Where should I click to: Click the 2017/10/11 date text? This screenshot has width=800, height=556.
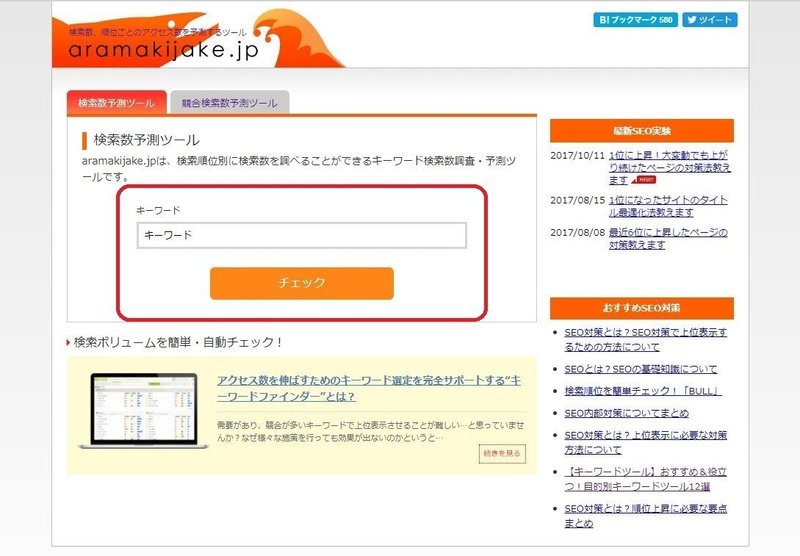pyautogui.click(x=577, y=155)
